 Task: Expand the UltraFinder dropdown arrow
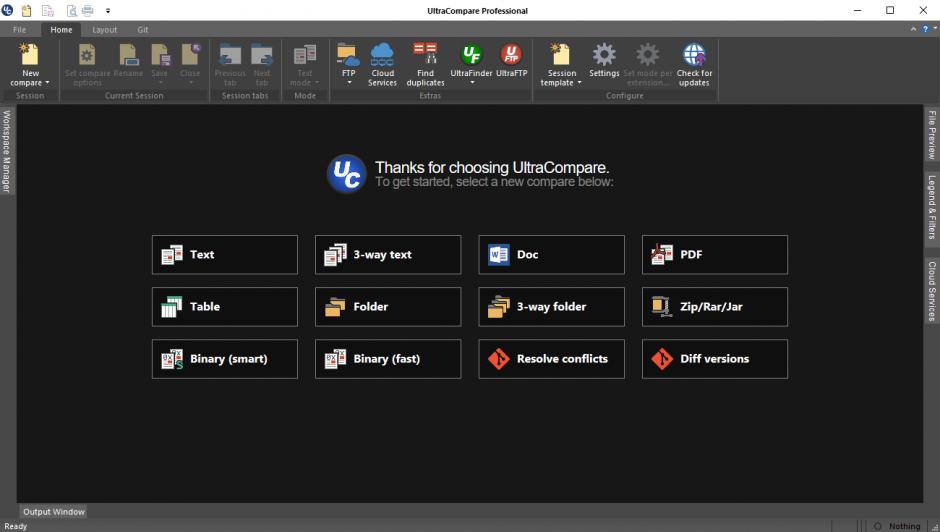[x=472, y=83]
